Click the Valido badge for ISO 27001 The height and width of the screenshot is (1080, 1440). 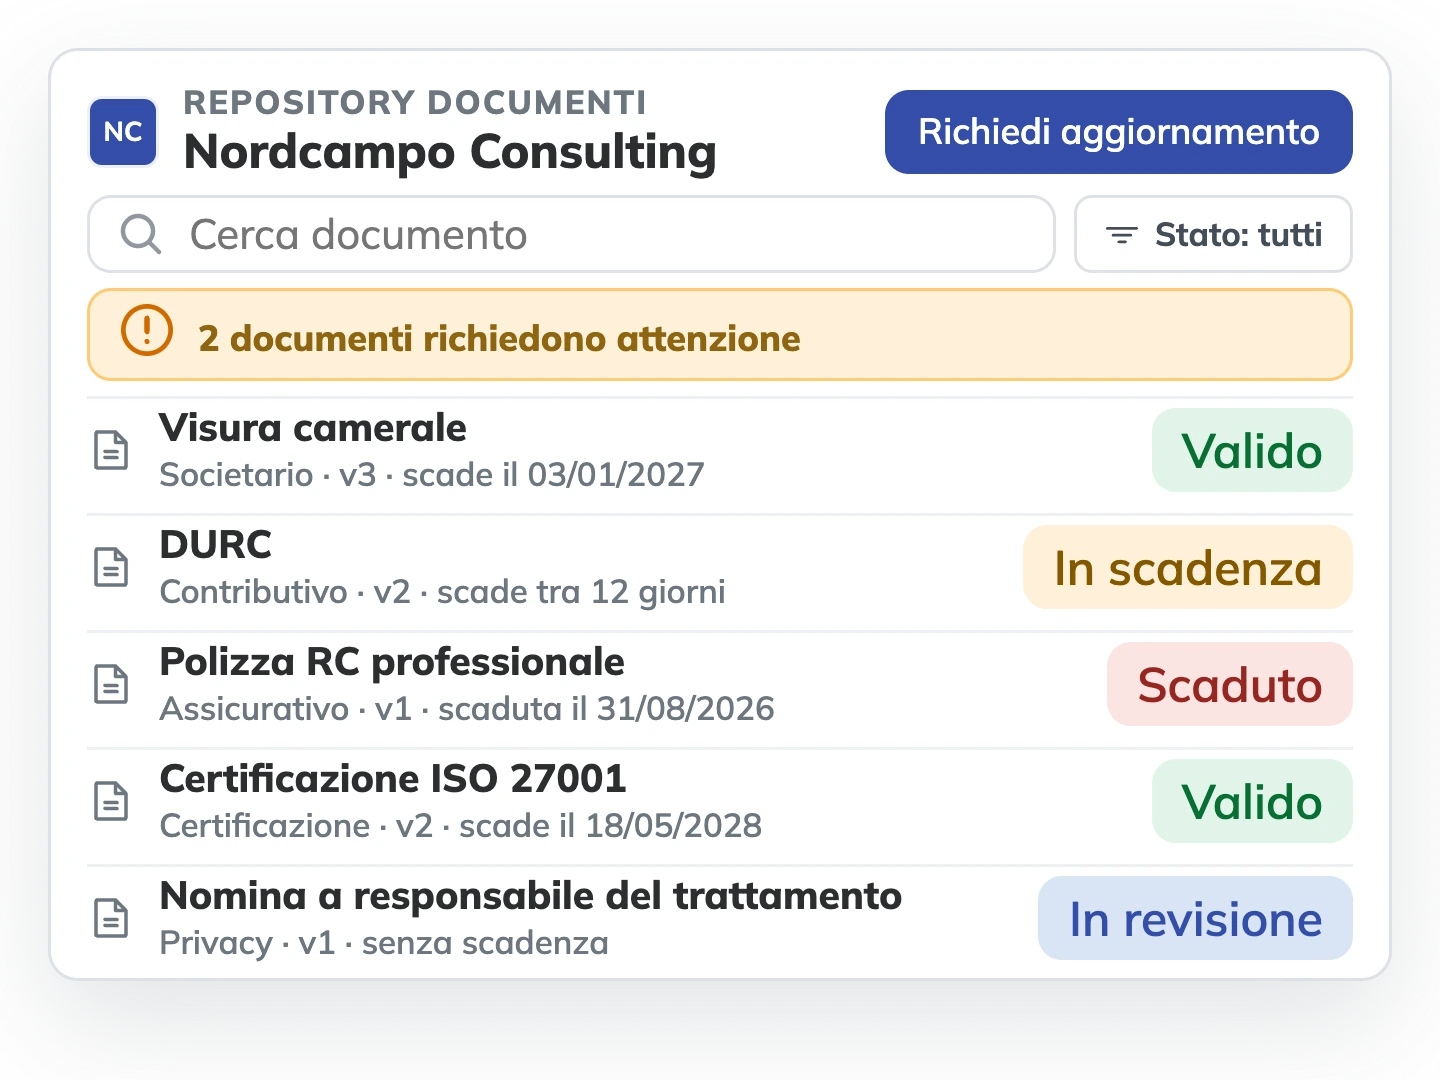(1252, 801)
